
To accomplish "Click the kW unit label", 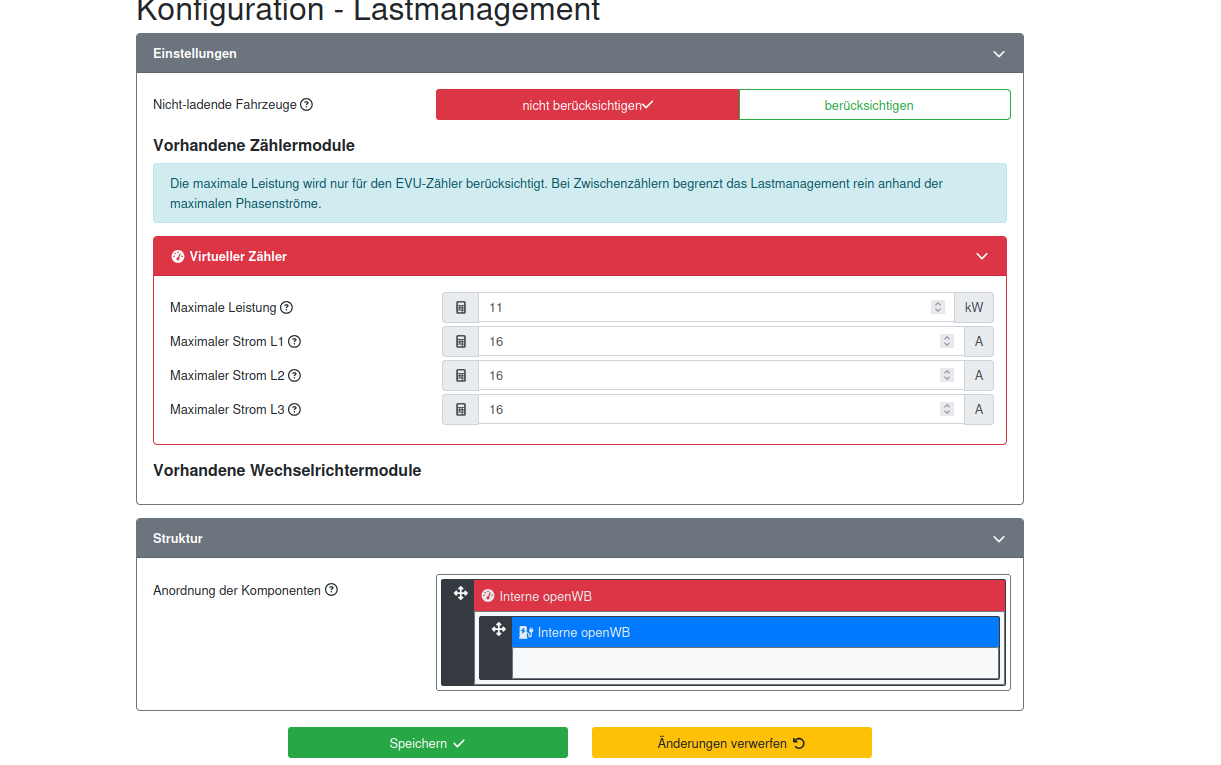I will [974, 307].
